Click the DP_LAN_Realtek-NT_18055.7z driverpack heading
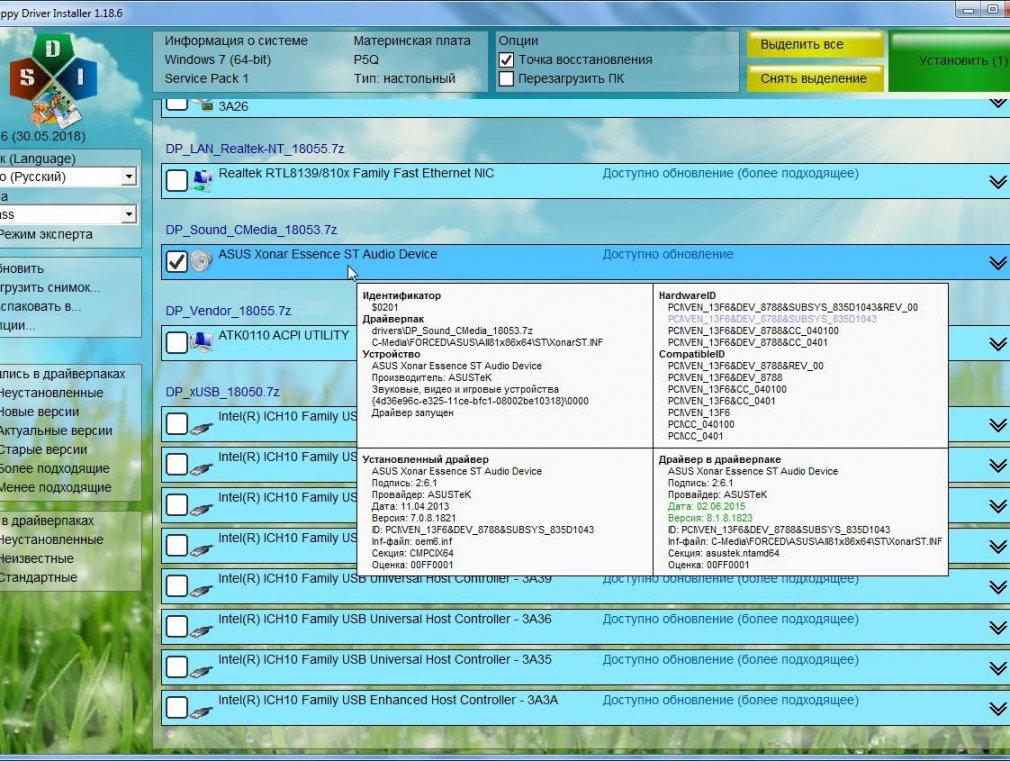This screenshot has width=1010, height=761. coord(254,149)
